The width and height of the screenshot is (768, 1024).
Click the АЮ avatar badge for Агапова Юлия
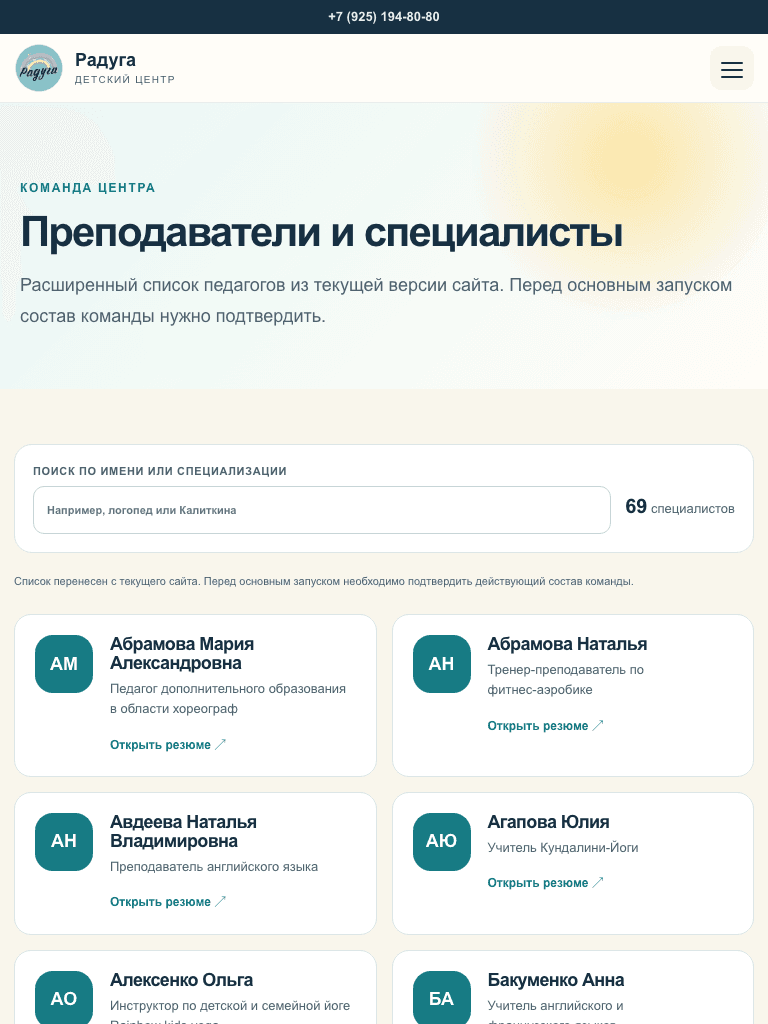click(x=441, y=841)
